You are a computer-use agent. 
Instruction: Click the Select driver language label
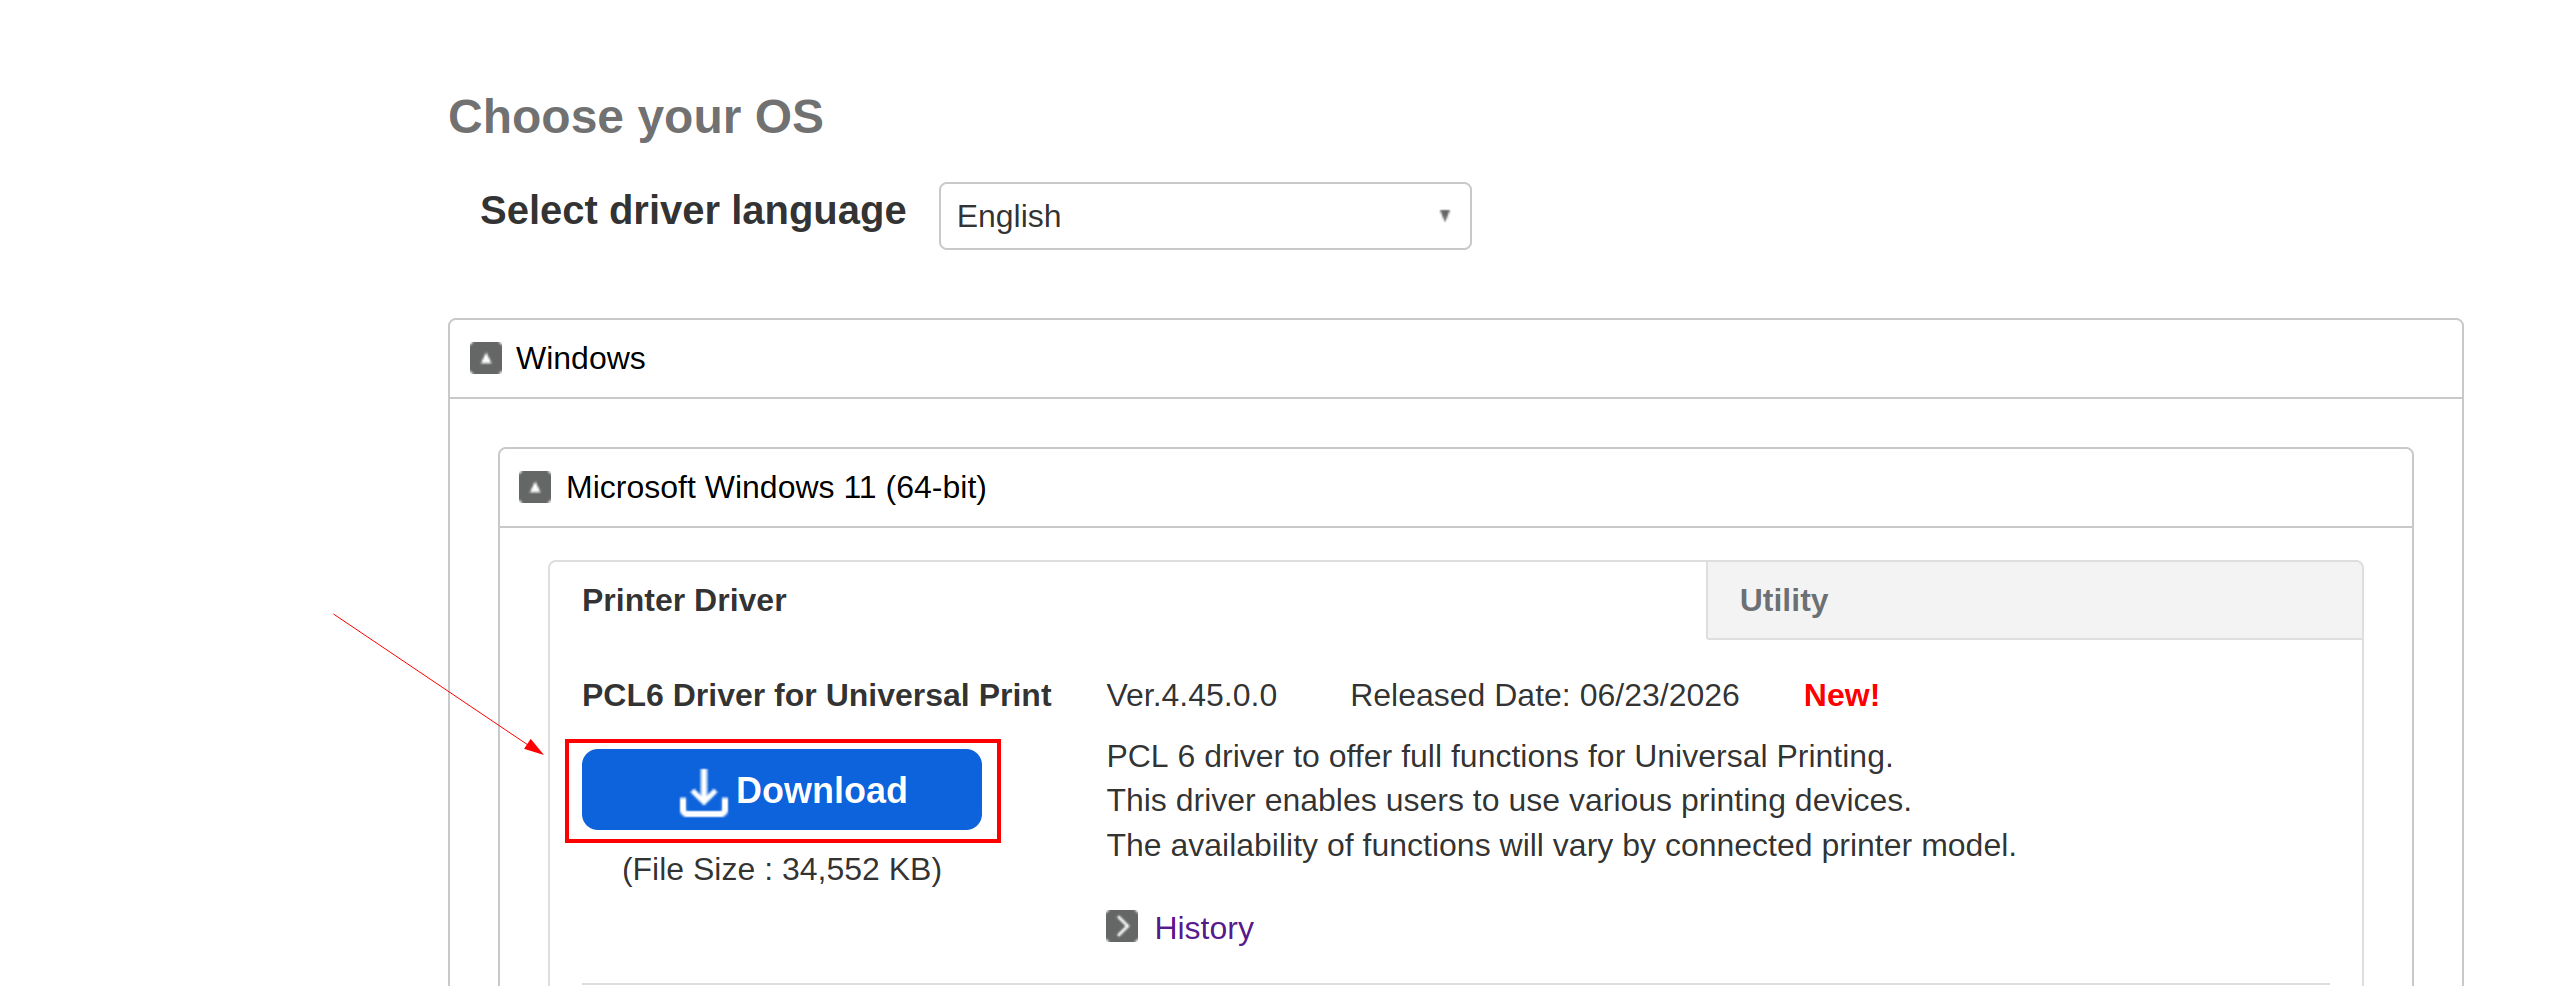[x=693, y=211]
